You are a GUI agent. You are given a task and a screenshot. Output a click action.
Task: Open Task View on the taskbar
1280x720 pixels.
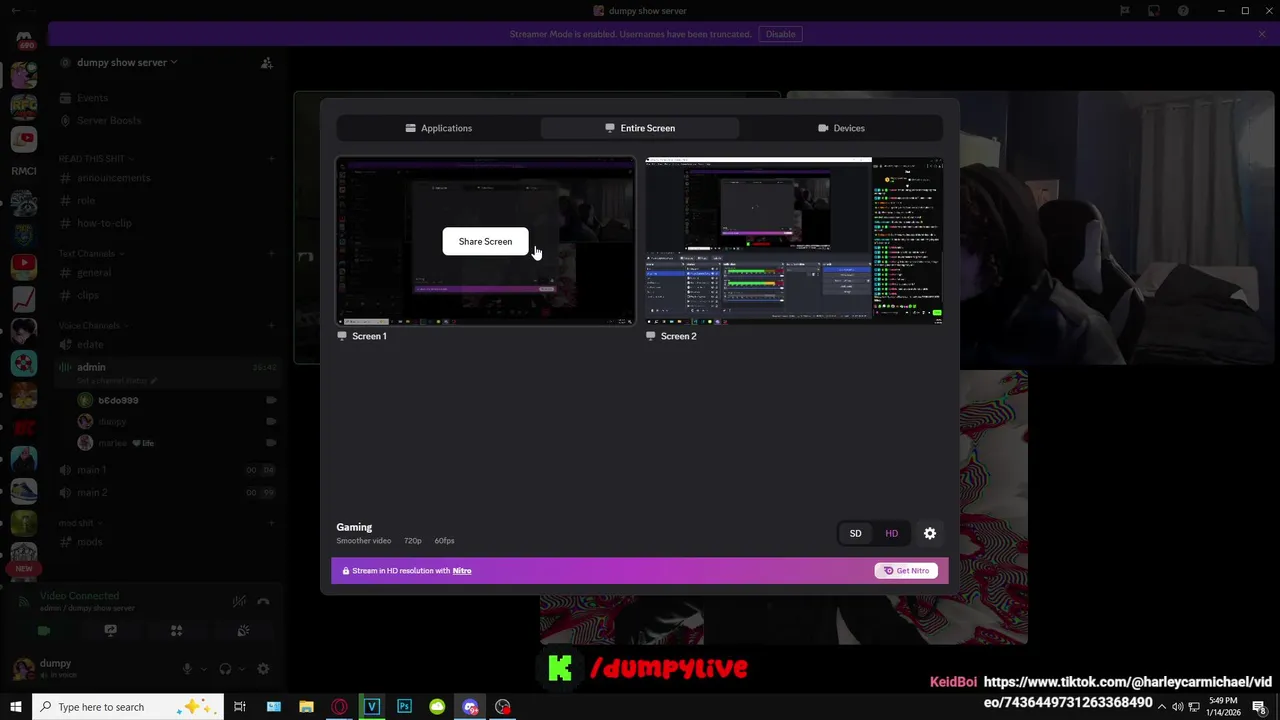tap(240, 707)
